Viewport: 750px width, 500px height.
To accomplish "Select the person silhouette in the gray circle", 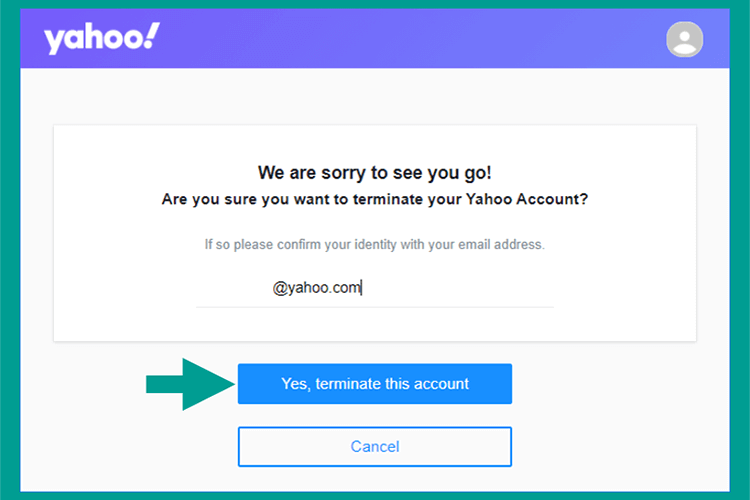I will pyautogui.click(x=684, y=41).
